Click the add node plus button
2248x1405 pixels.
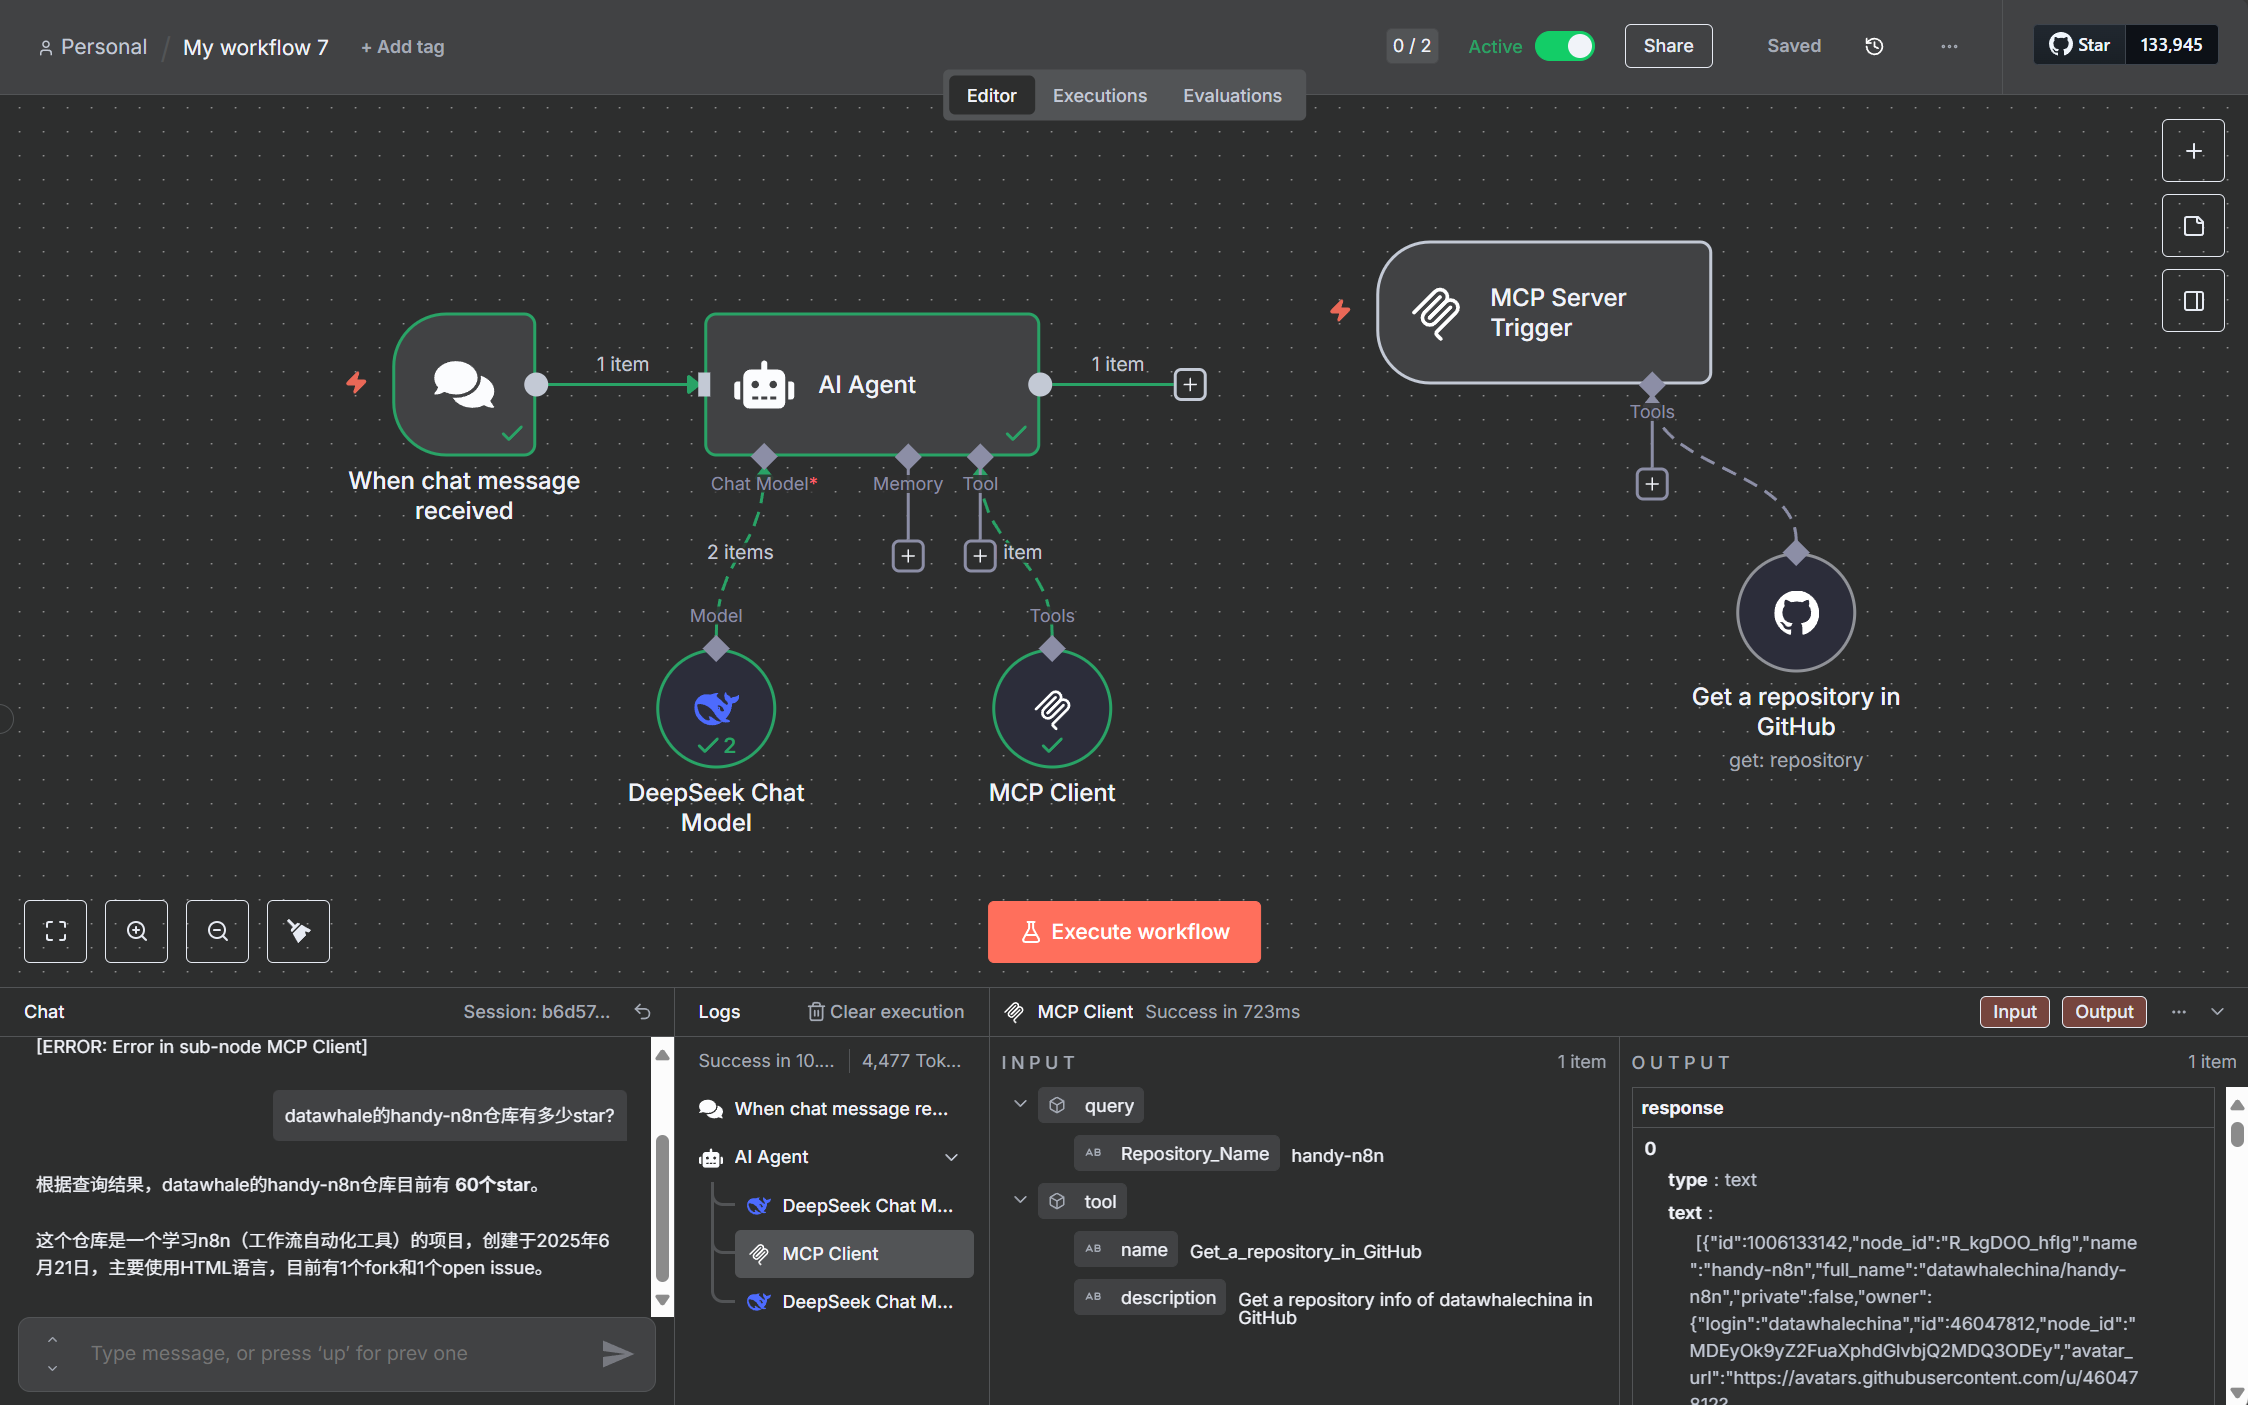click(2193, 151)
